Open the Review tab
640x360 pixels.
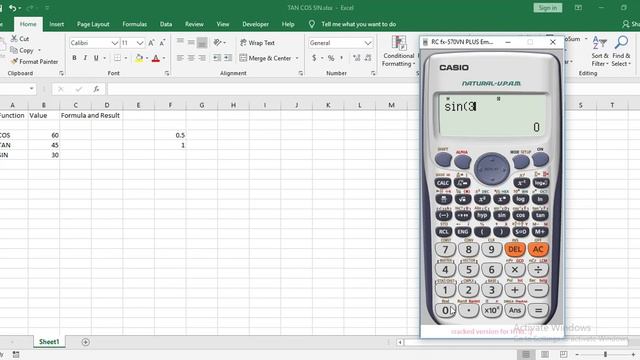[x=194, y=24]
